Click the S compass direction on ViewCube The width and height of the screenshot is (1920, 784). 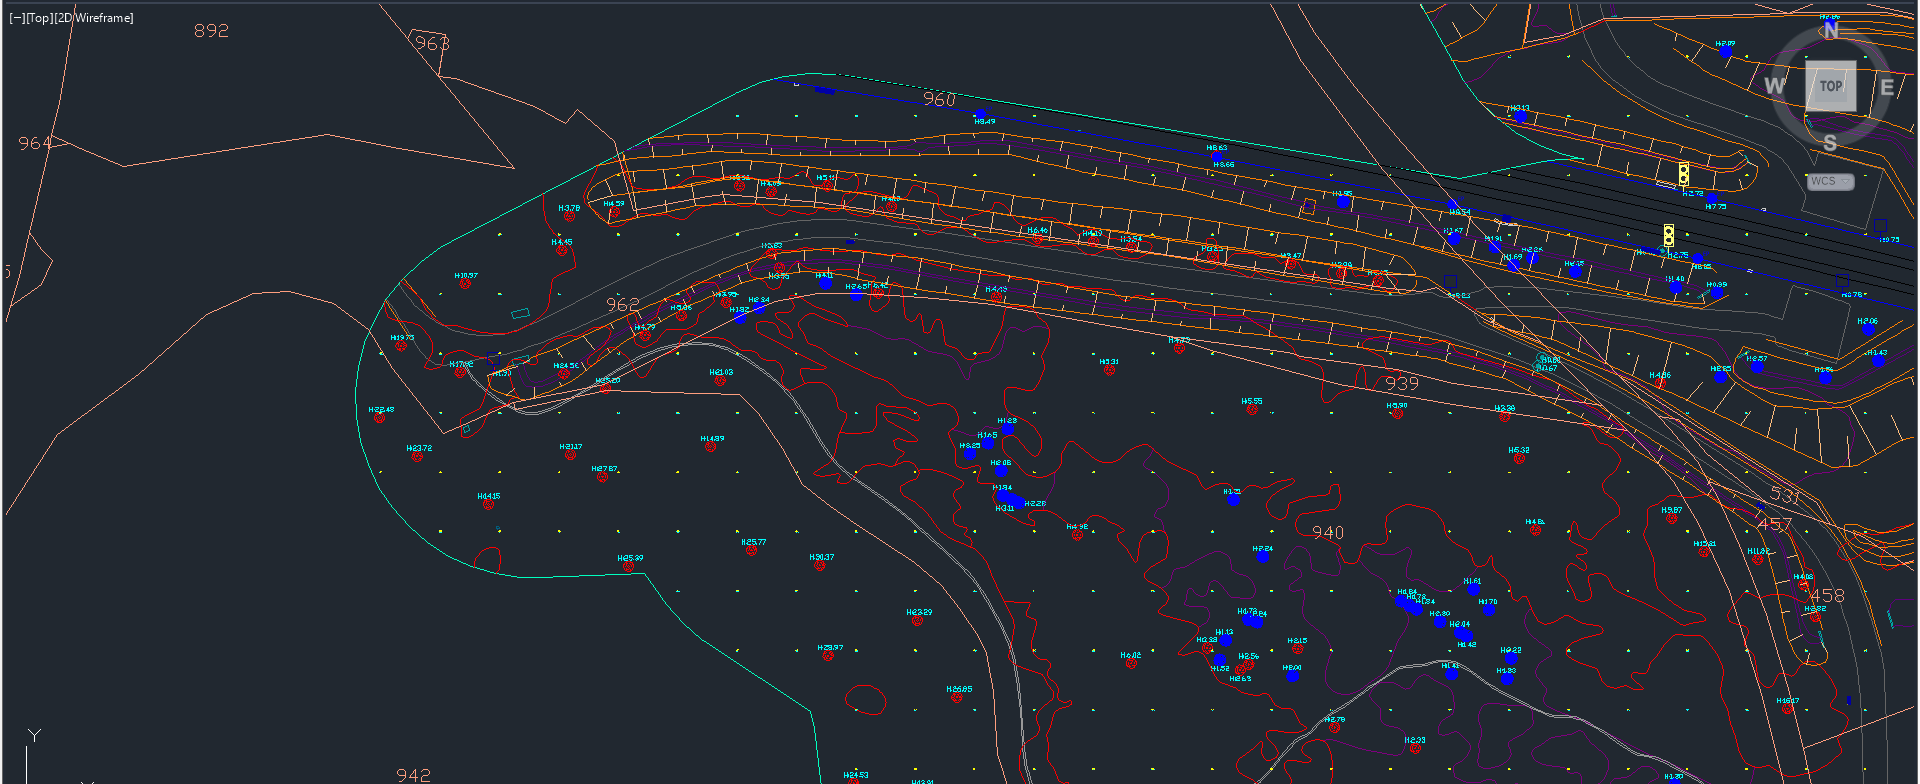click(x=1829, y=143)
